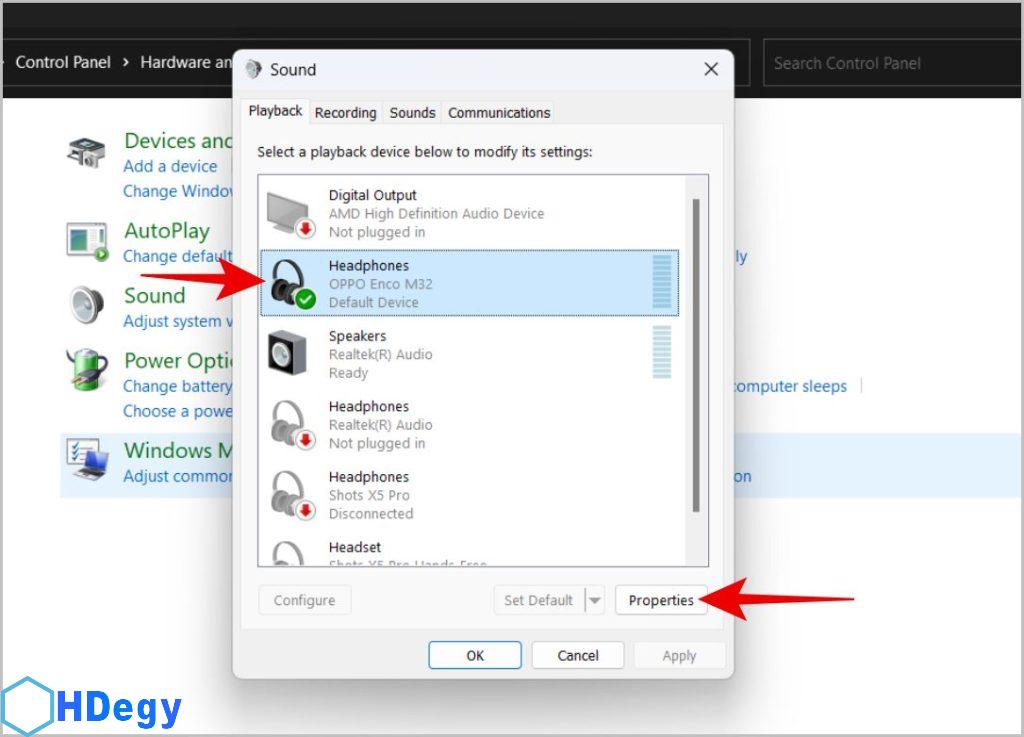The width and height of the screenshot is (1024, 737).
Task: Open the Sounds tab
Action: tap(412, 113)
